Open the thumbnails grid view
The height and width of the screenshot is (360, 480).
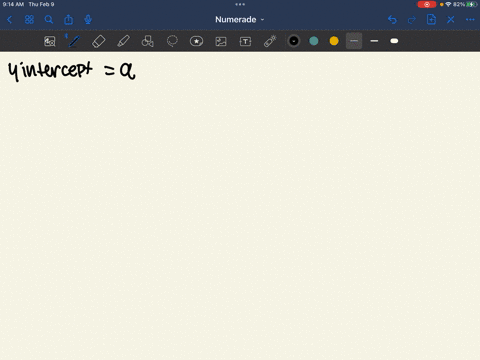29,20
